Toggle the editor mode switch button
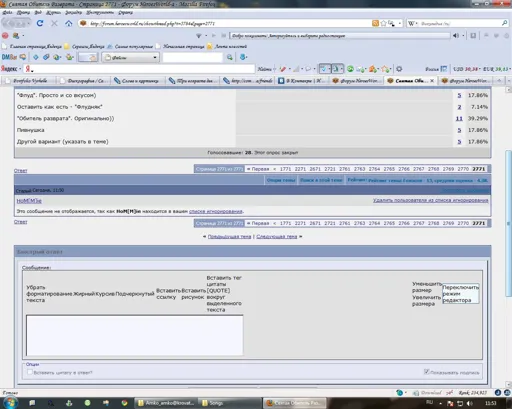The image size is (512, 409). pyautogui.click(x=461, y=294)
